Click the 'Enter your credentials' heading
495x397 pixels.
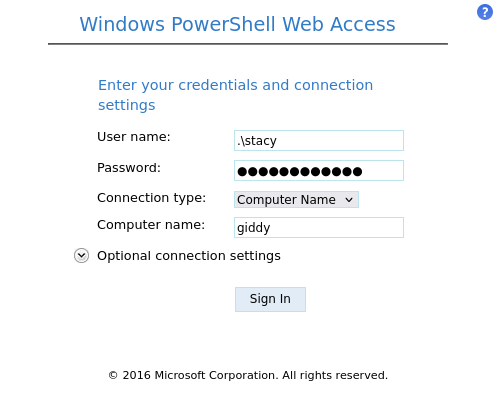pos(235,95)
